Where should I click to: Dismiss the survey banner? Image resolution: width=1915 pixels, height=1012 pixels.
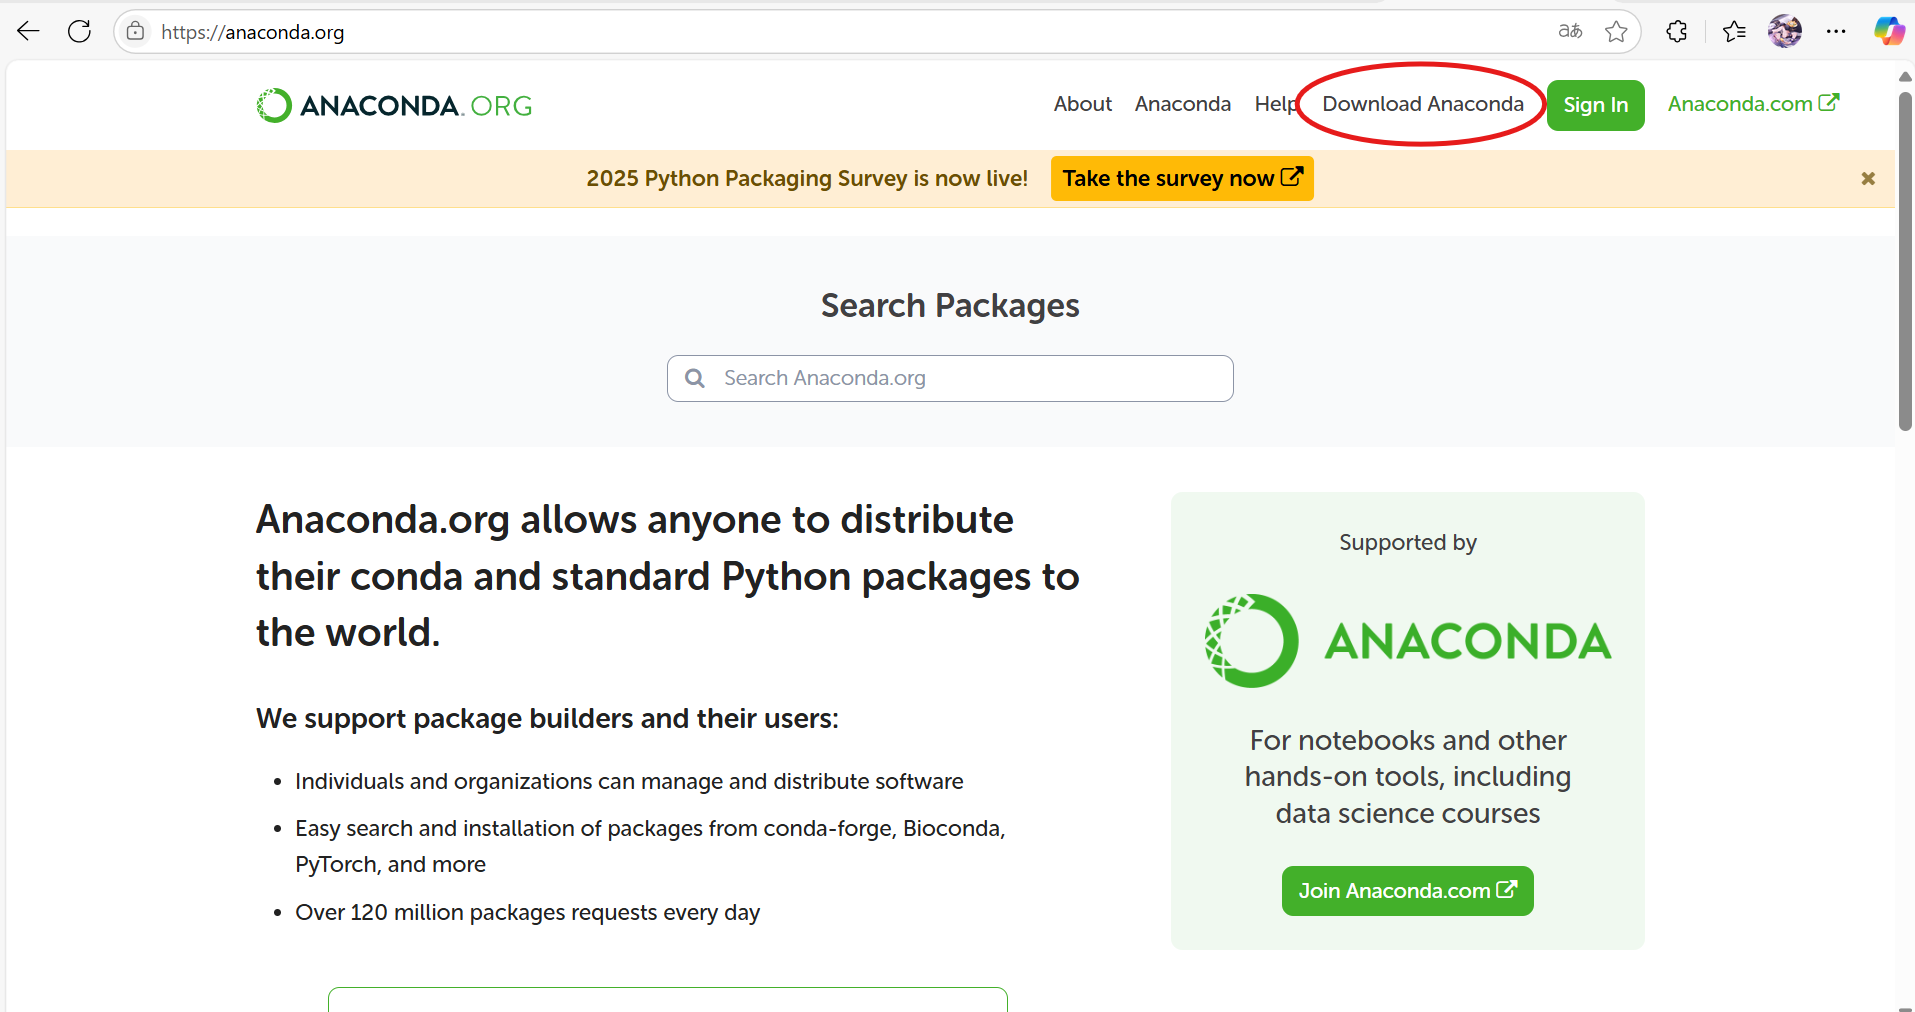(x=1868, y=179)
